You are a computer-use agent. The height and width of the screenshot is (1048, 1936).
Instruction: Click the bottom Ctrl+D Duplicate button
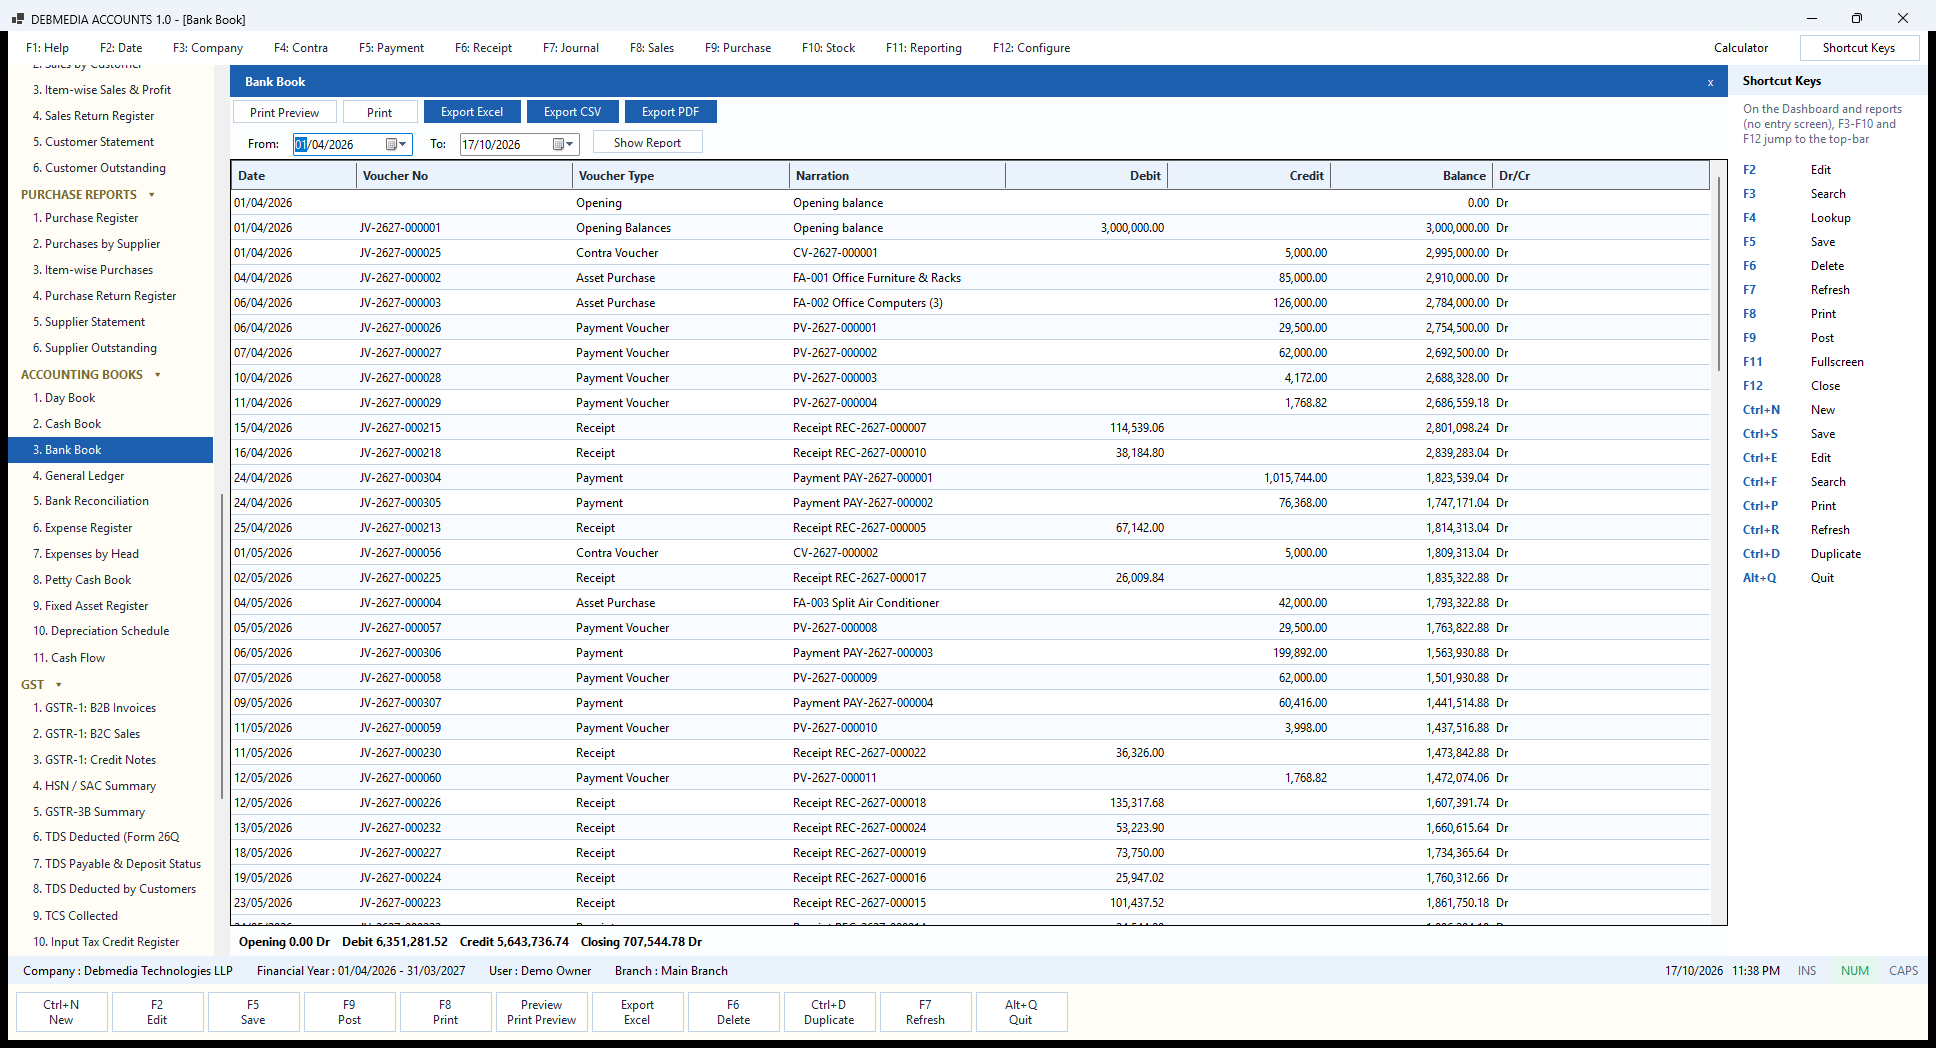click(829, 1012)
